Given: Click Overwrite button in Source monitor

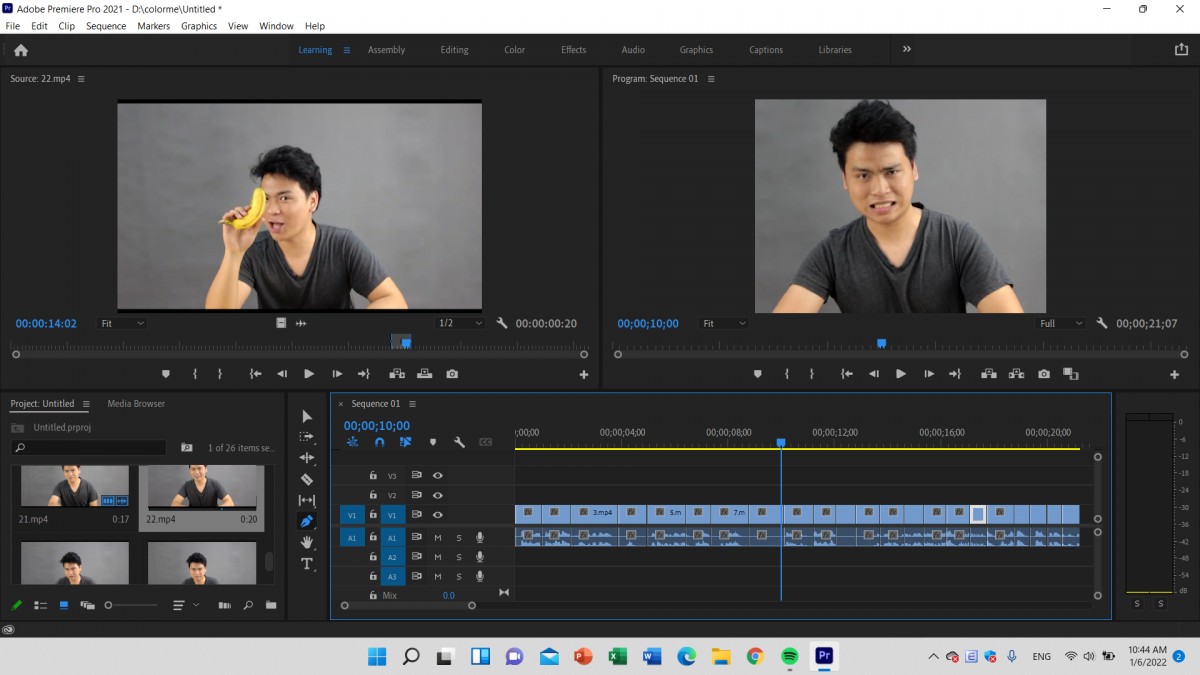Looking at the screenshot, I should tap(425, 374).
